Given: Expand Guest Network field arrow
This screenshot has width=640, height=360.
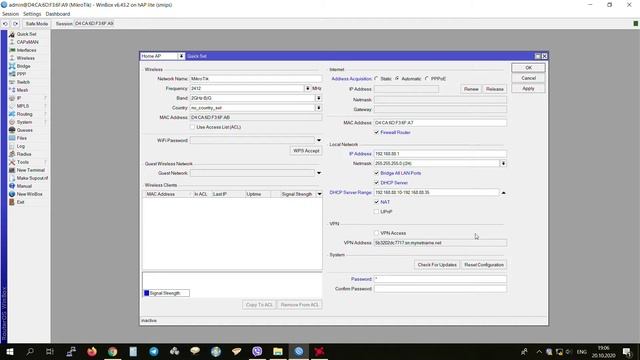Looking at the screenshot, I should pos(319,173).
